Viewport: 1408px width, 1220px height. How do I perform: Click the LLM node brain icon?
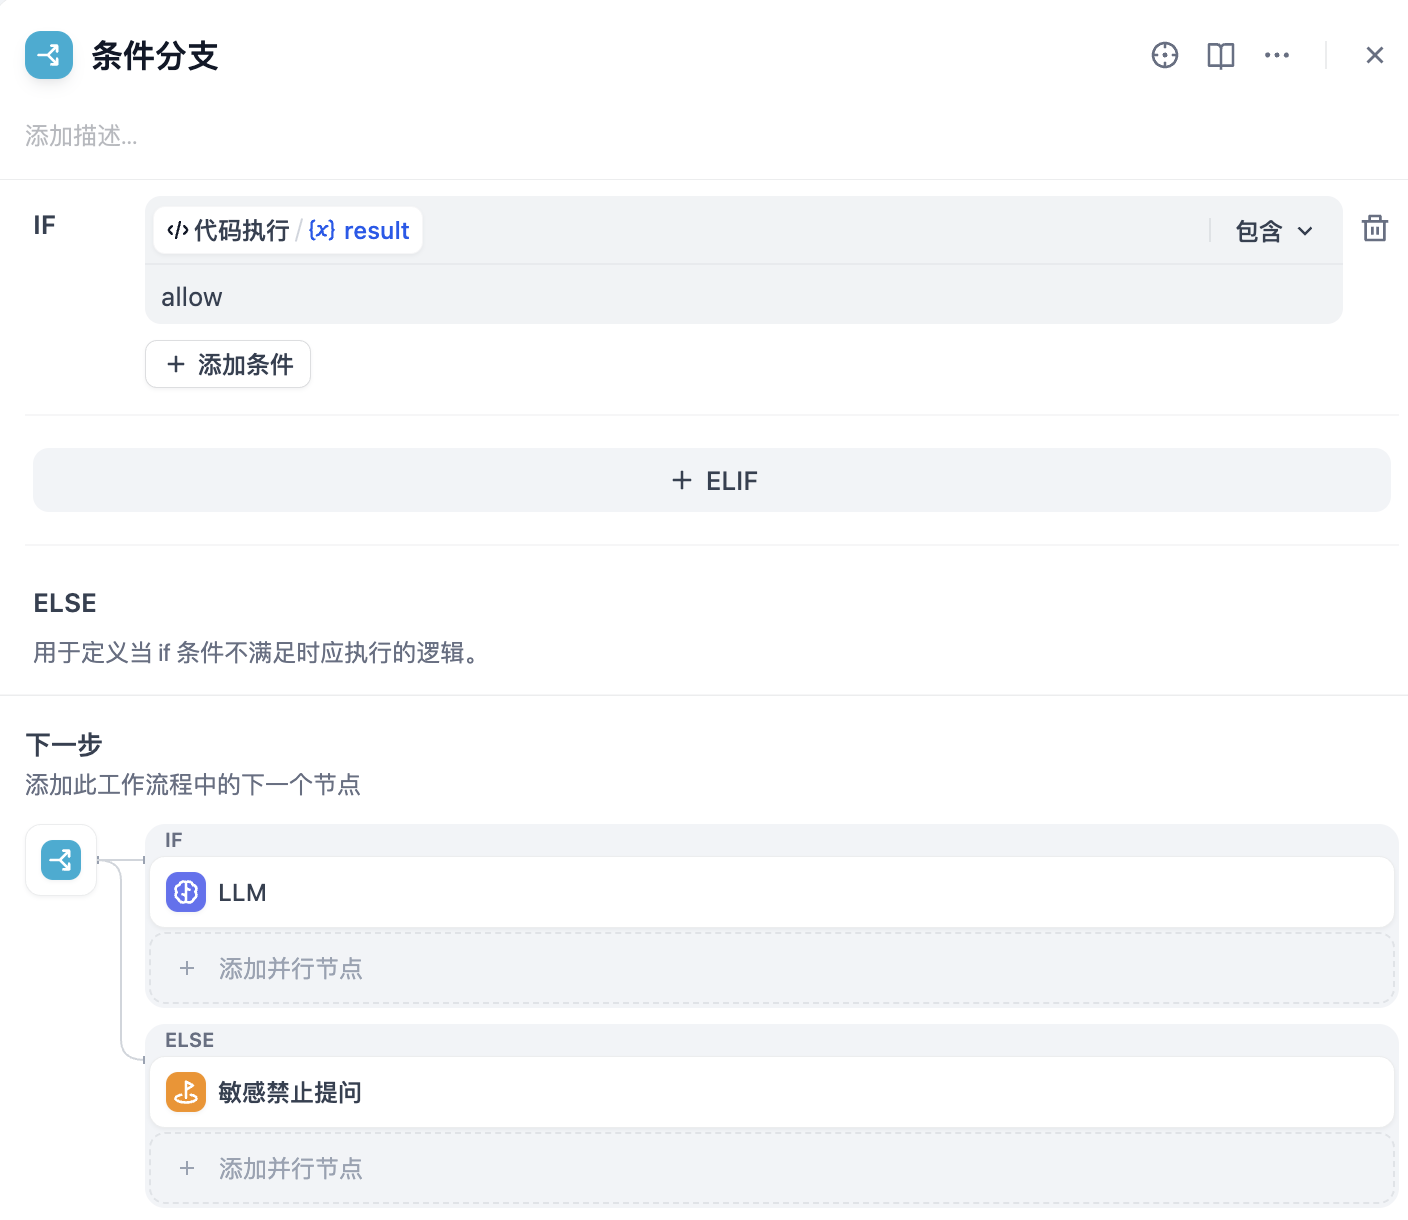click(186, 892)
